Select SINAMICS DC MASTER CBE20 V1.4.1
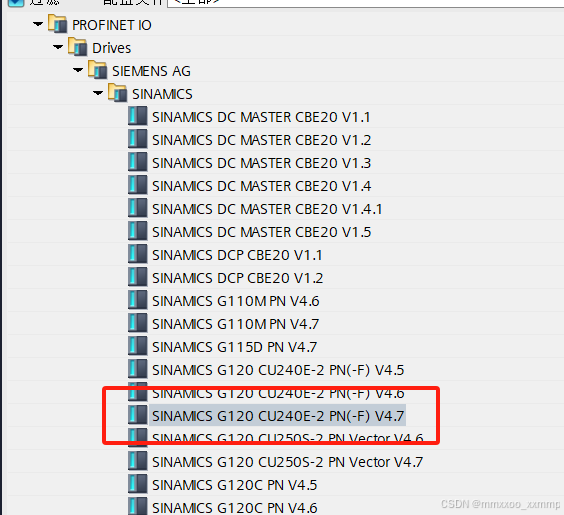 [267, 209]
